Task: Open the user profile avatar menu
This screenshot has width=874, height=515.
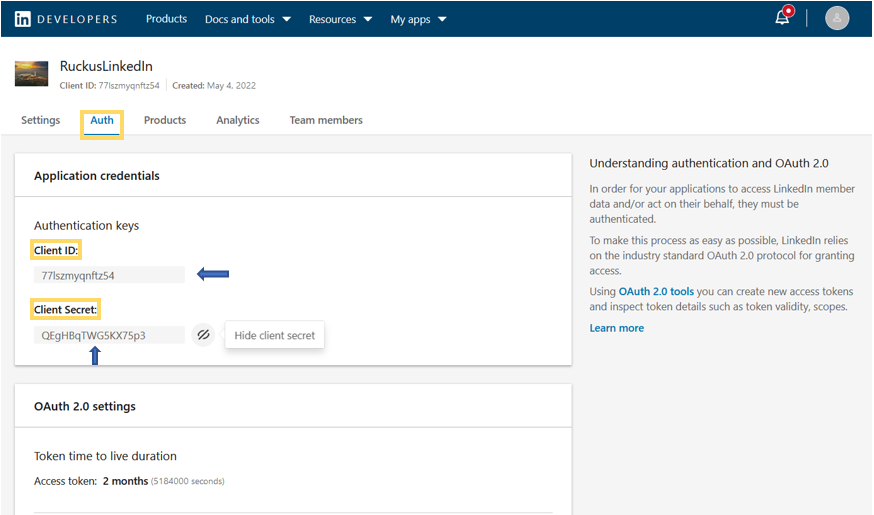Action: (x=837, y=18)
